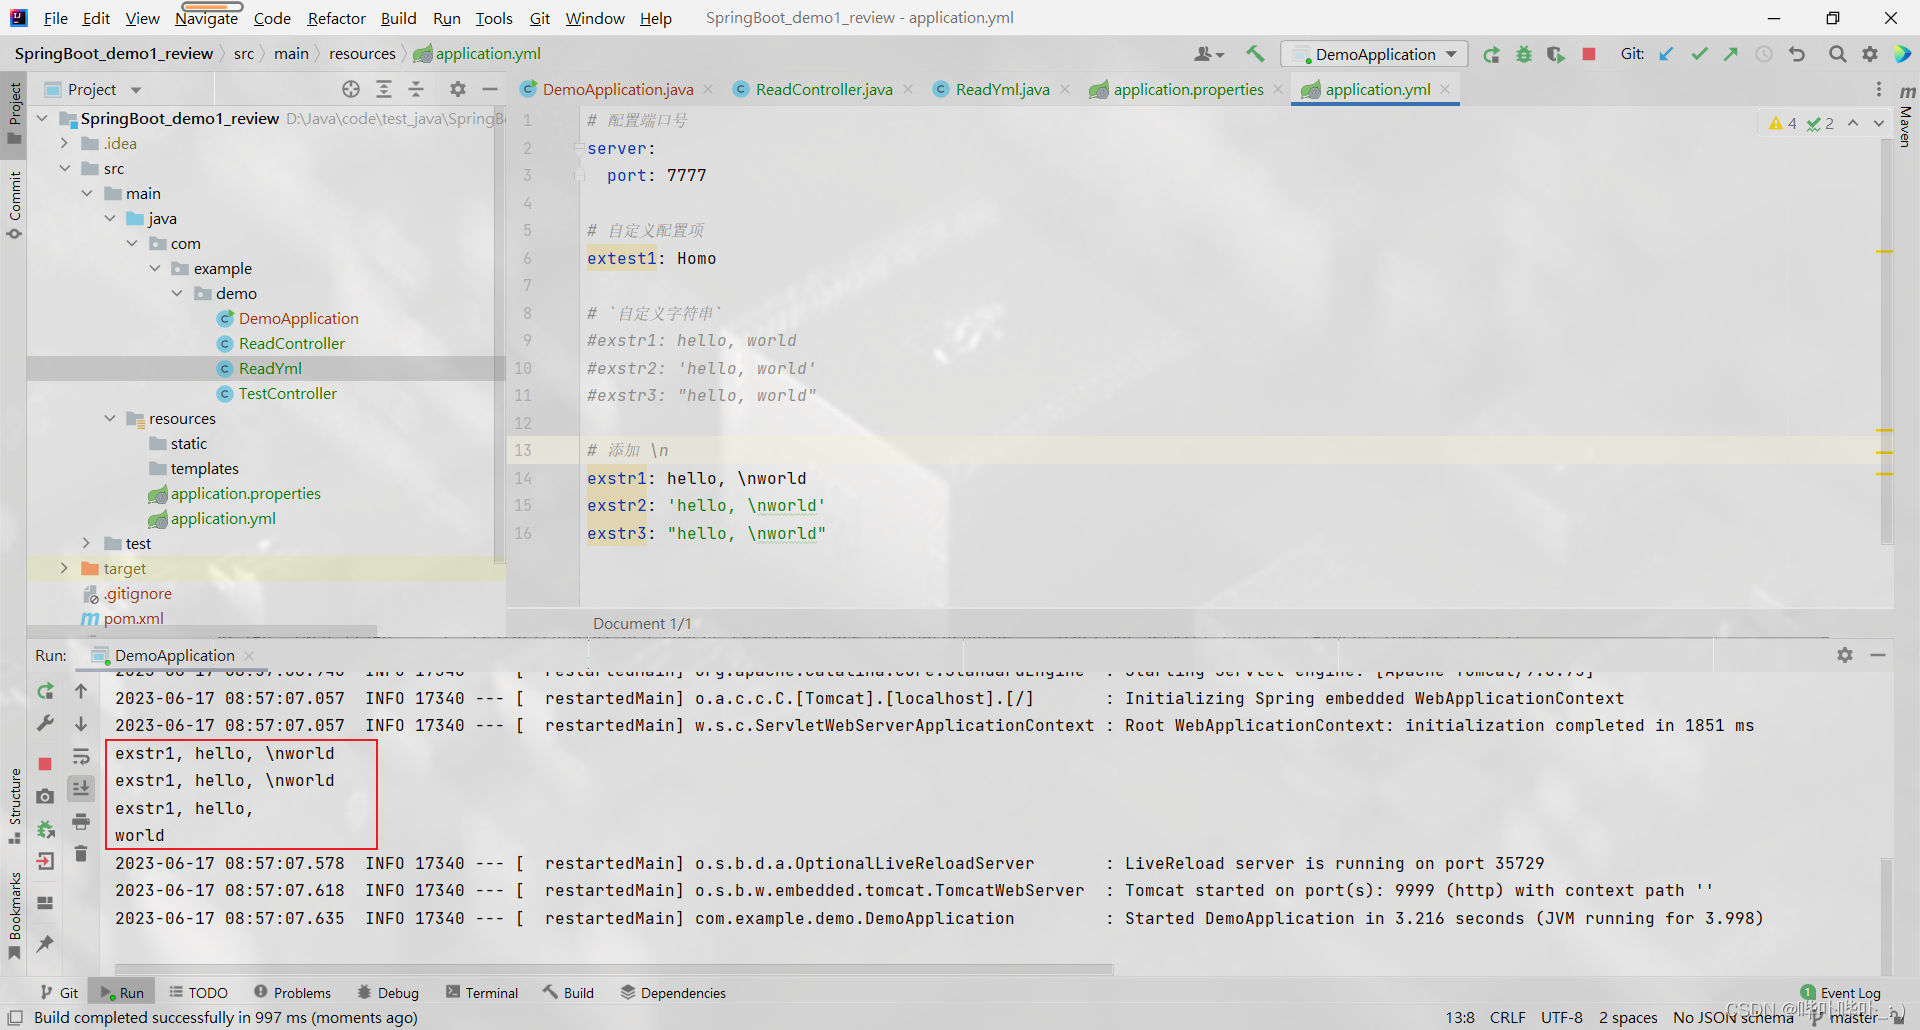Toggle the Project side tool window

(14, 112)
